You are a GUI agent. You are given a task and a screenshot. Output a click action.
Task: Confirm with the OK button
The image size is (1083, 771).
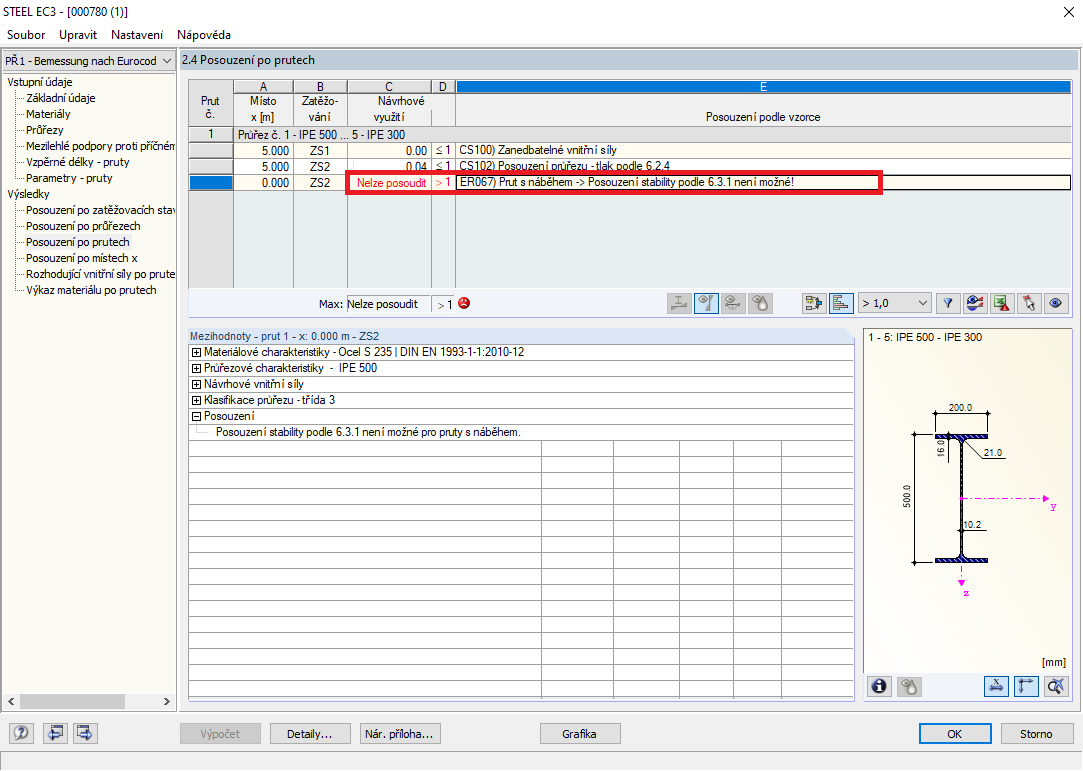(955, 734)
